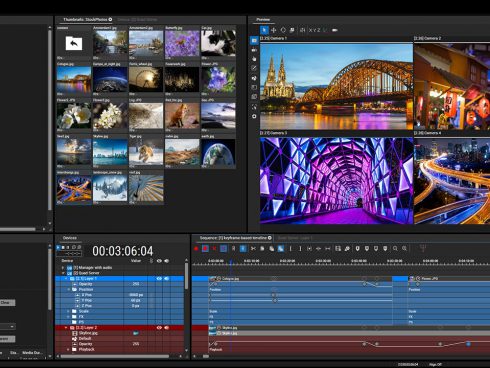
Task: Collapse the Layer 2 tree row
Action: [x=66, y=328]
